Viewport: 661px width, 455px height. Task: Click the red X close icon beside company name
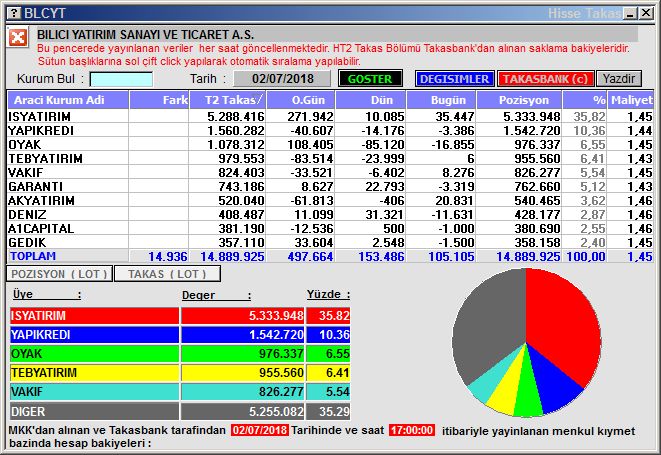pyautogui.click(x=18, y=38)
